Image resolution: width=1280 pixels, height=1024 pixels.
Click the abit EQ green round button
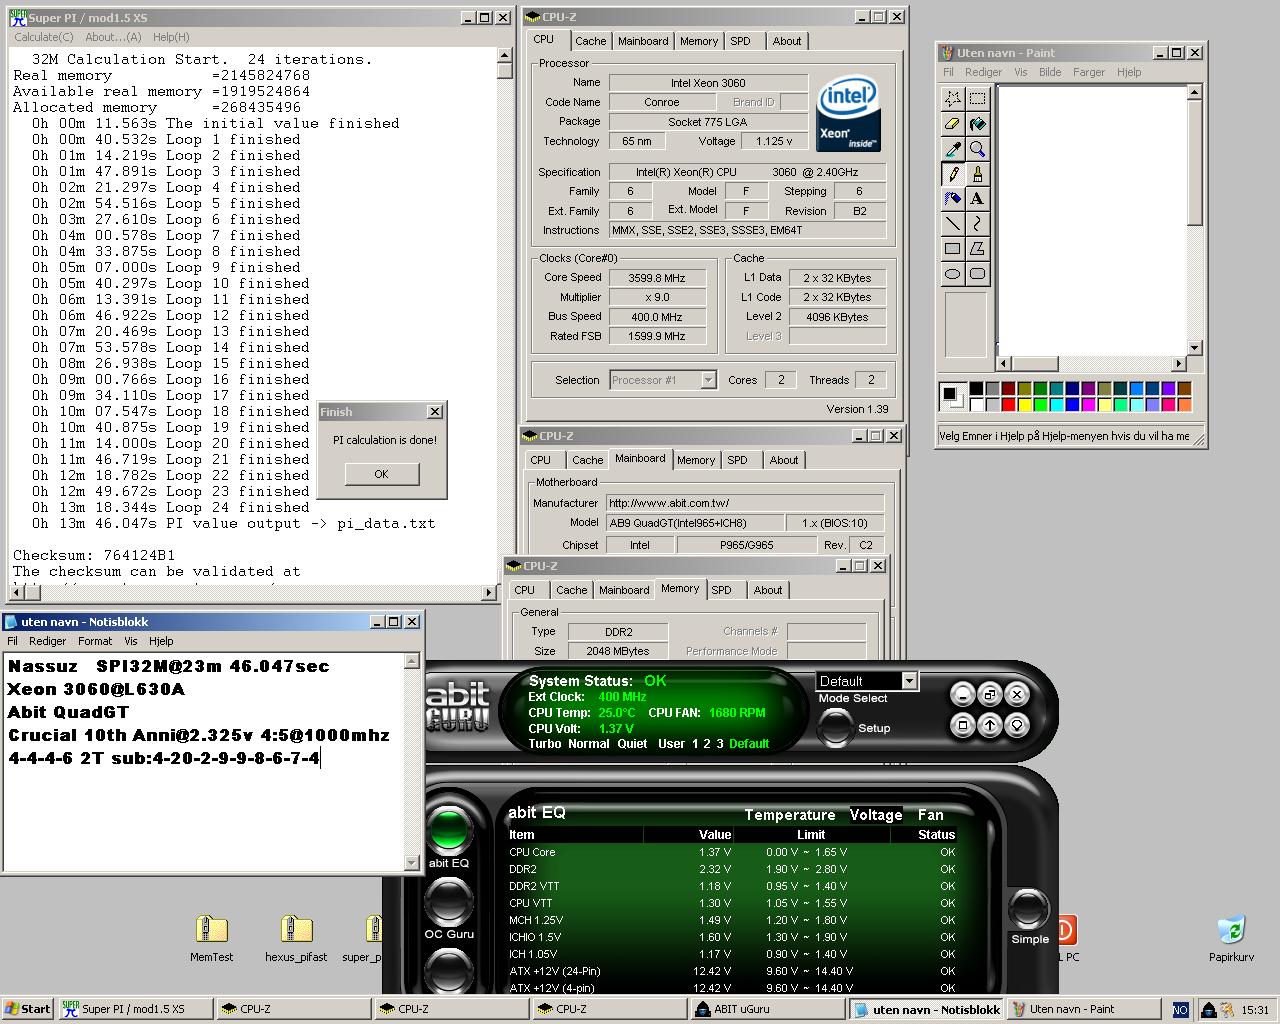(449, 829)
